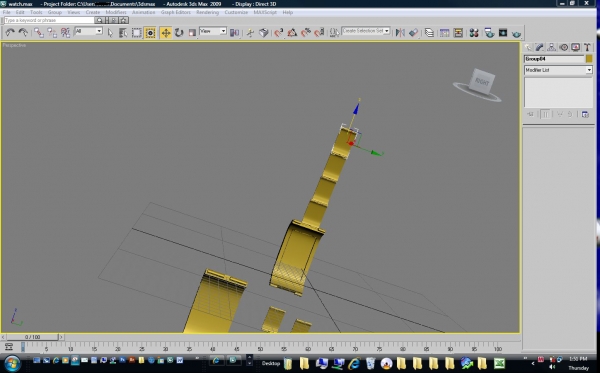Switch to the Utilities hammer tab
Viewport: 600px width, 373px height.
coord(587,47)
